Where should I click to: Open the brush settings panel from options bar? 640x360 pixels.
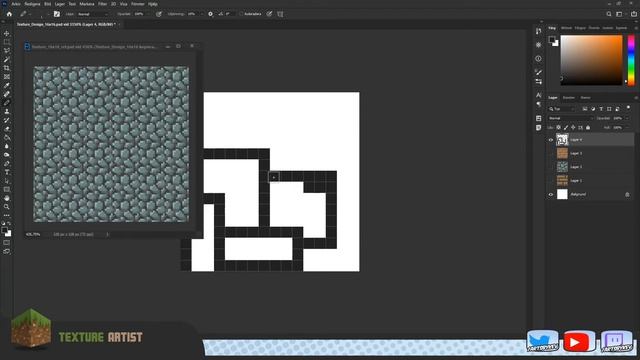click(x=57, y=14)
